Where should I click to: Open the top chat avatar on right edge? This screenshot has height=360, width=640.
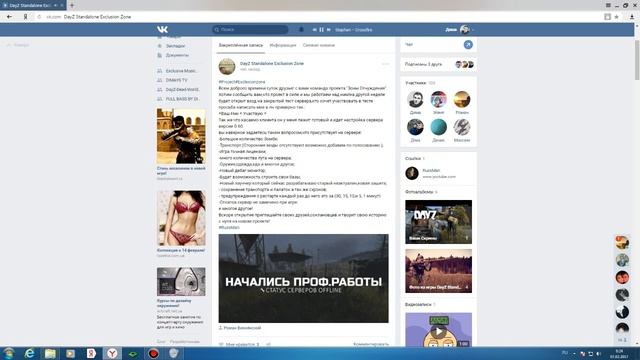(622, 242)
